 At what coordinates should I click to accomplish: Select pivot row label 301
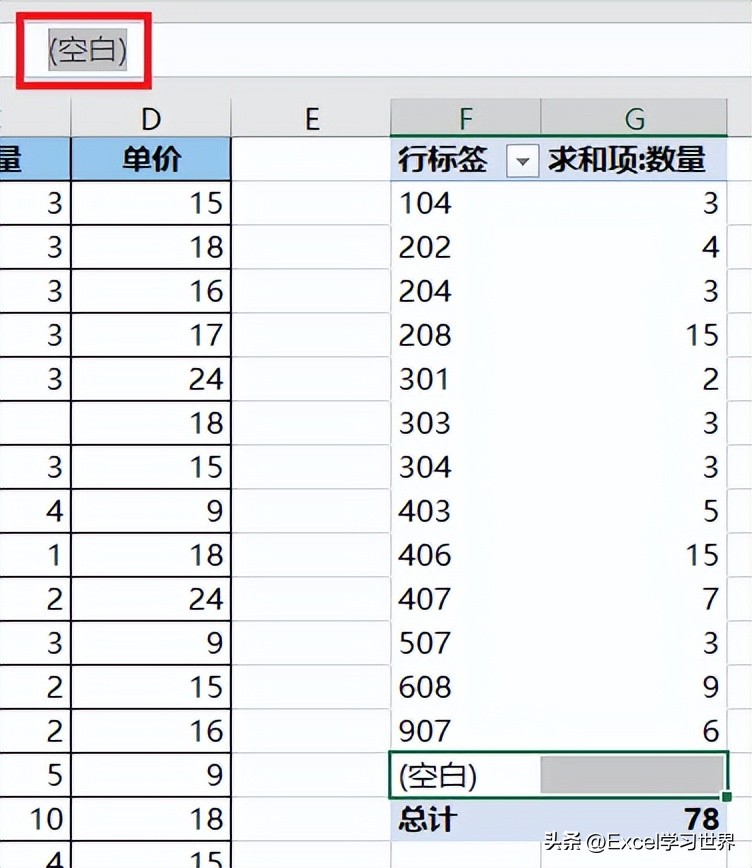pos(424,379)
